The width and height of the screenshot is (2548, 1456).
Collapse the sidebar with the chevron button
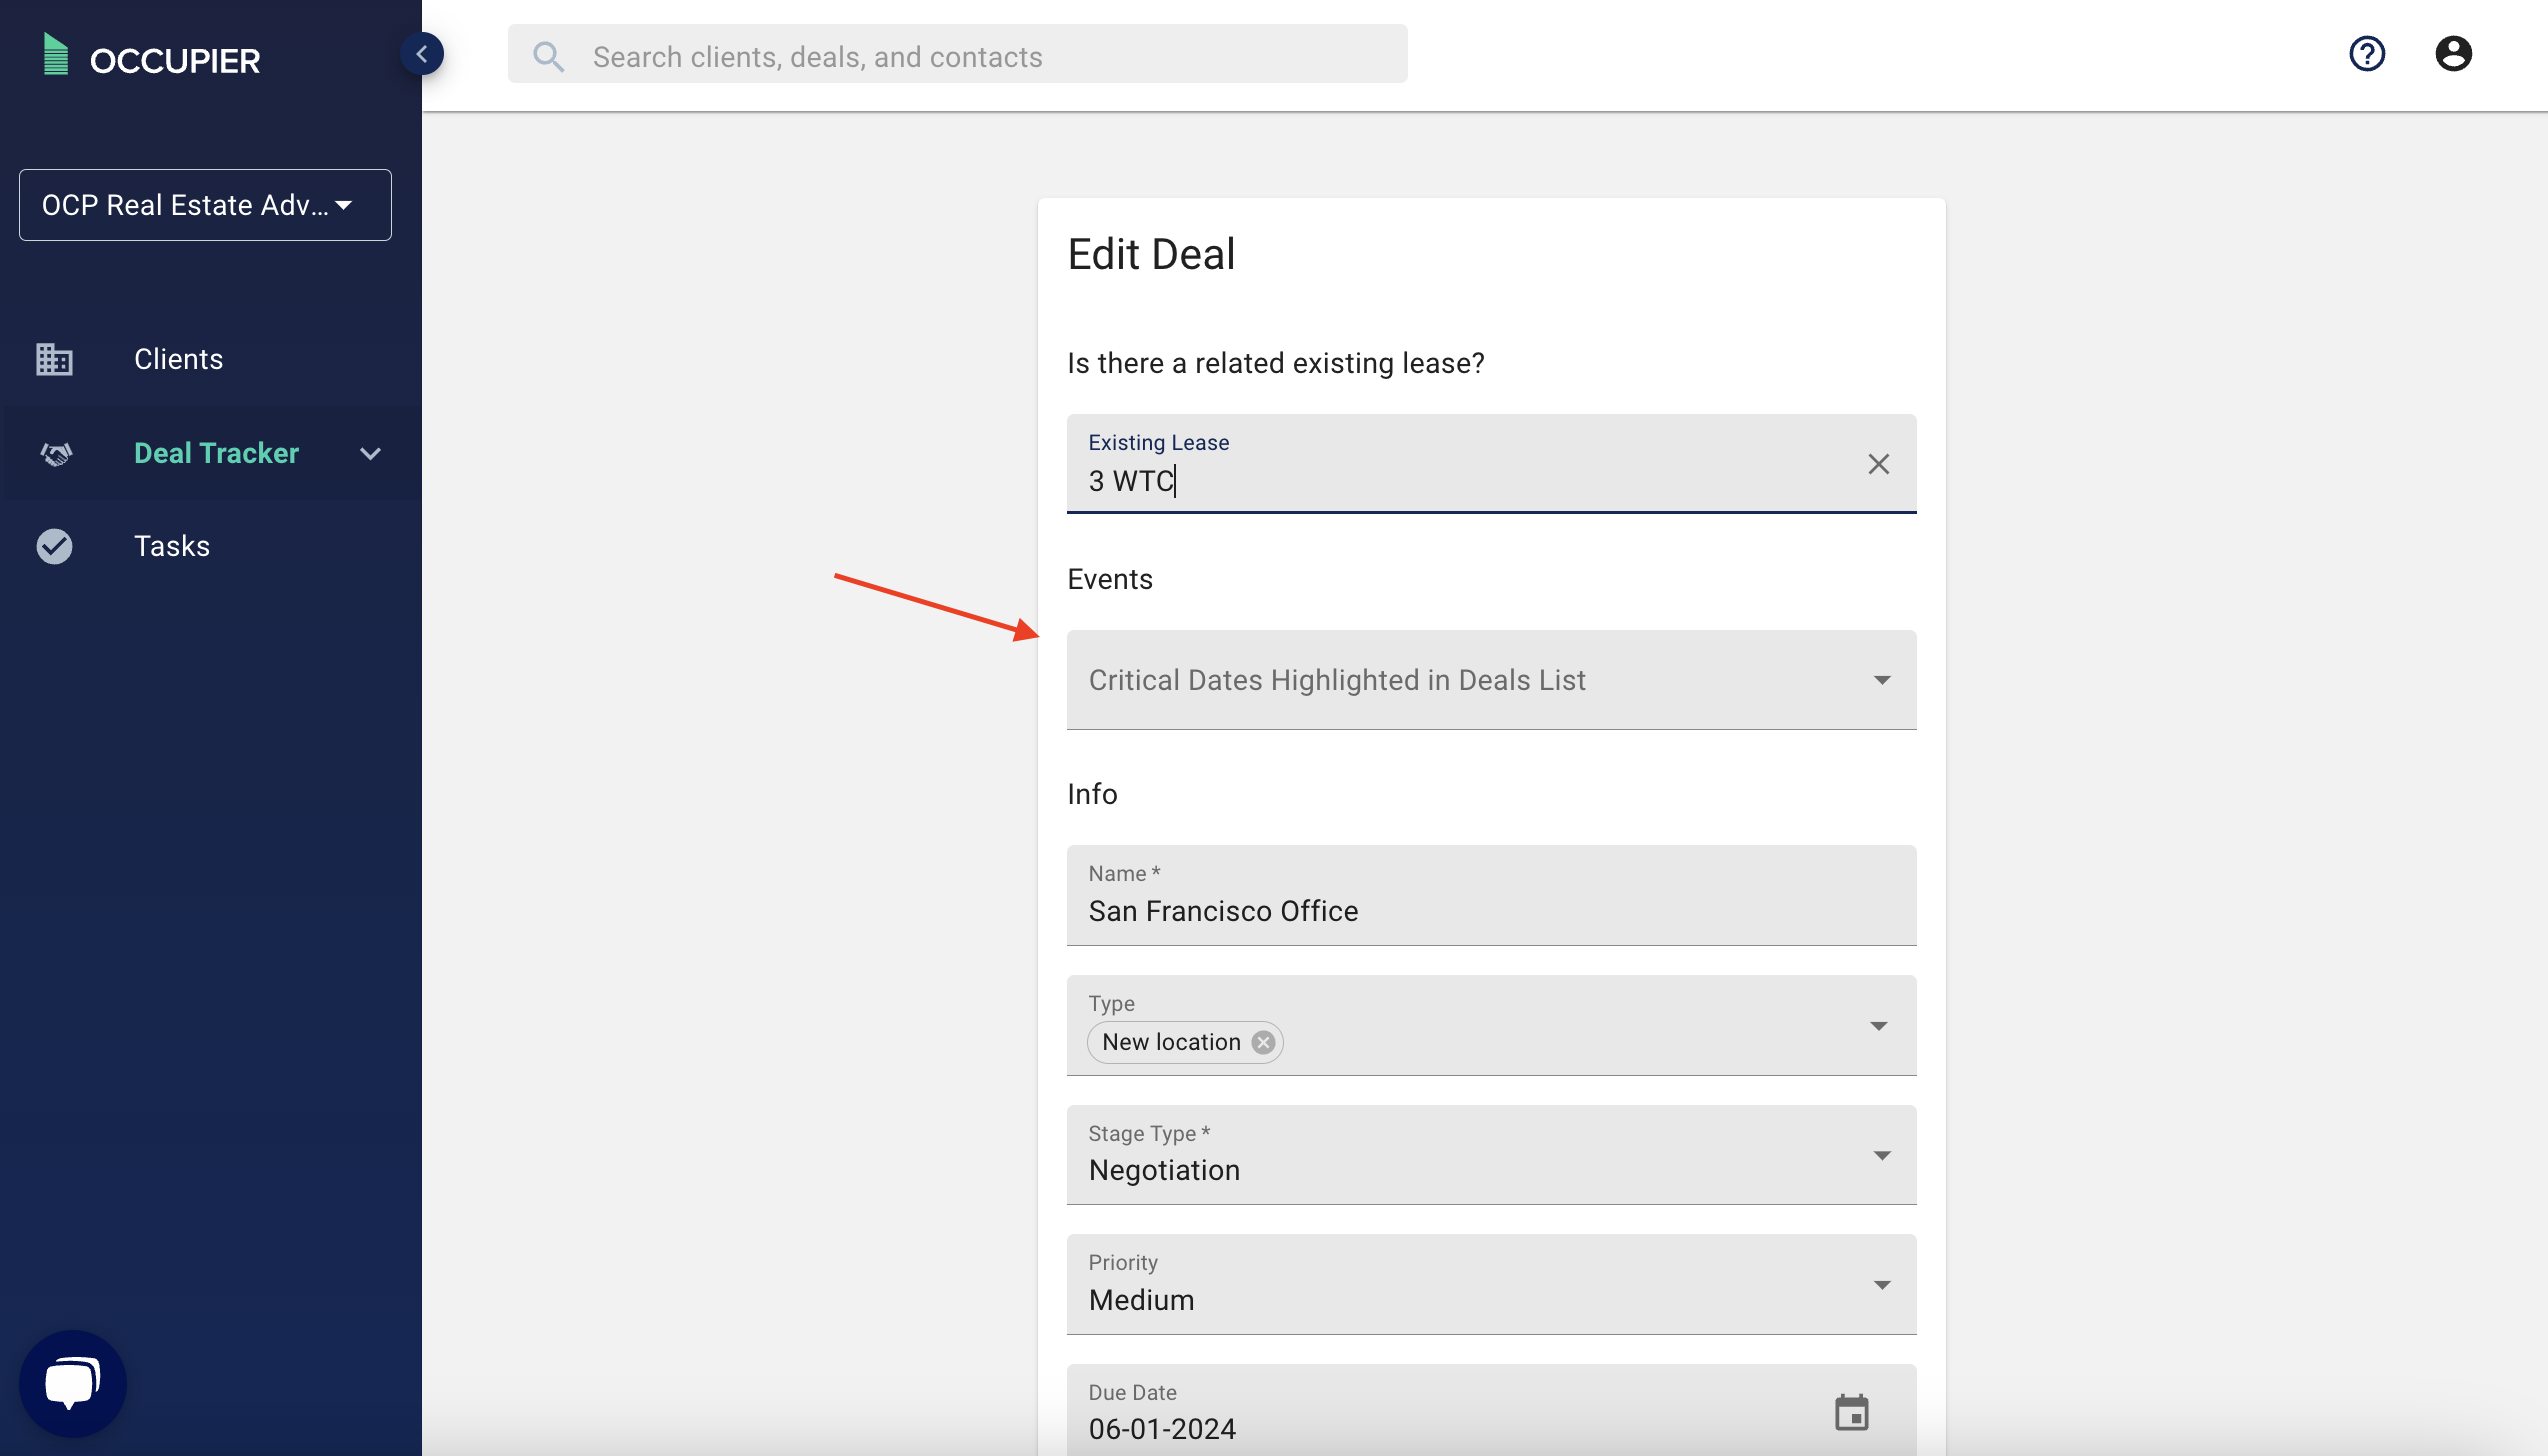422,54
